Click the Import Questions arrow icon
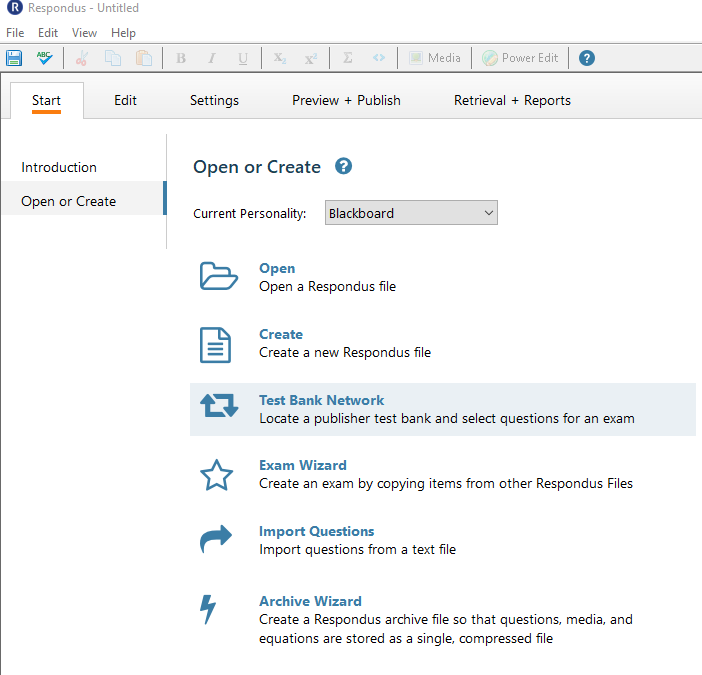 pyautogui.click(x=215, y=539)
